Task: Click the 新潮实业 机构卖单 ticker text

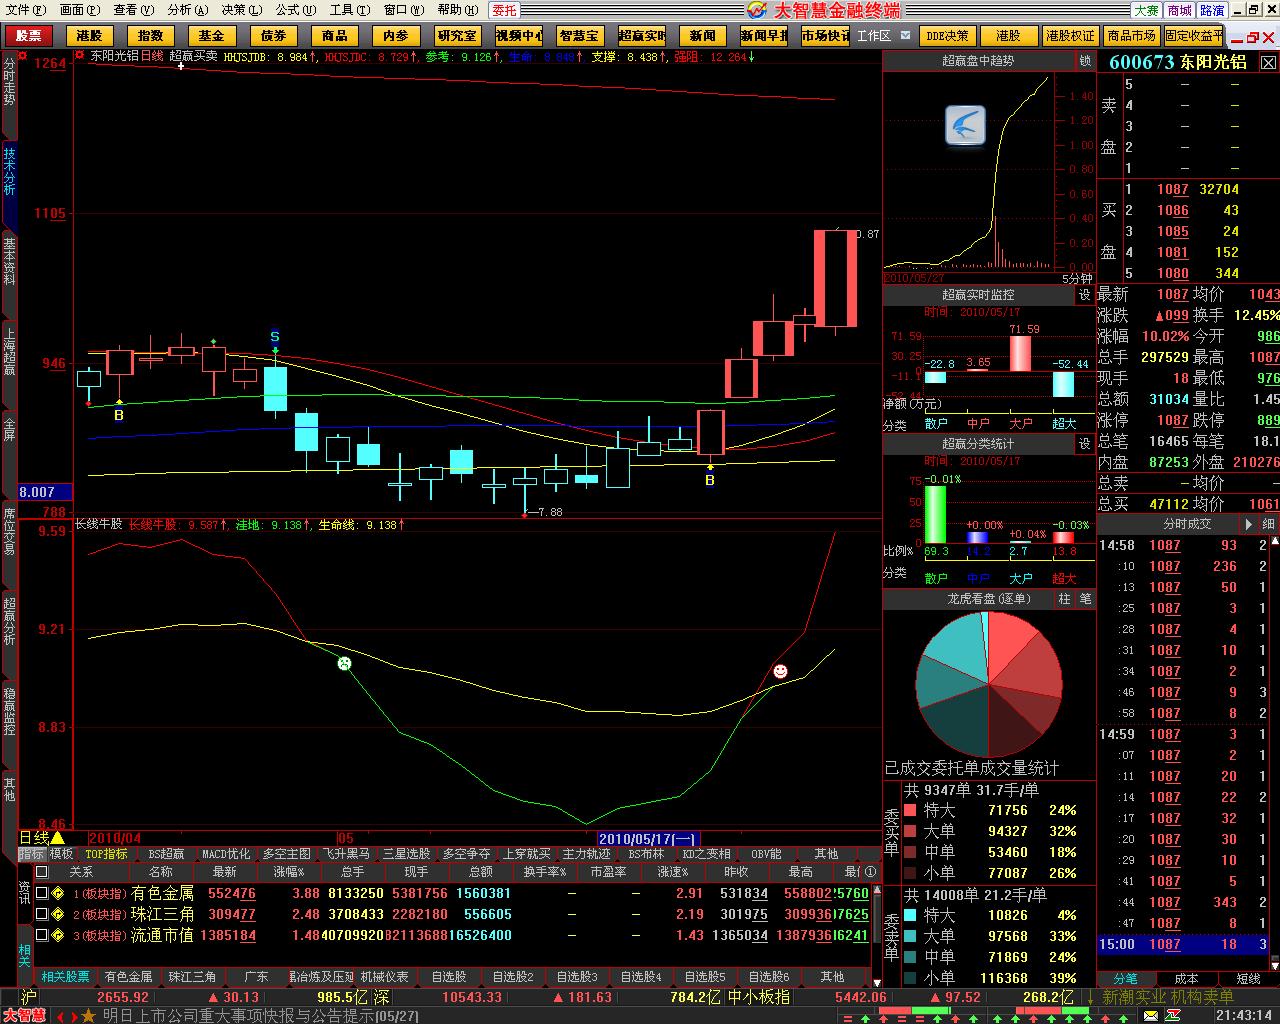Action: [x=1168, y=997]
